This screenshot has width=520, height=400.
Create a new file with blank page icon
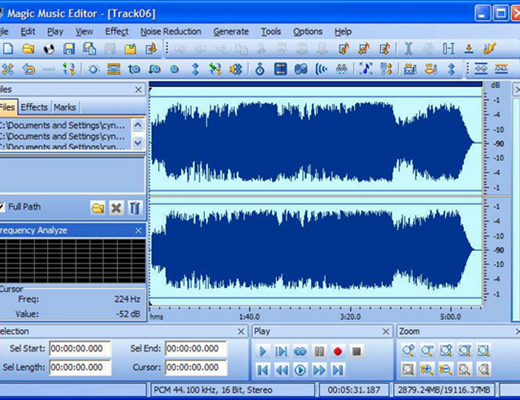coord(8,49)
